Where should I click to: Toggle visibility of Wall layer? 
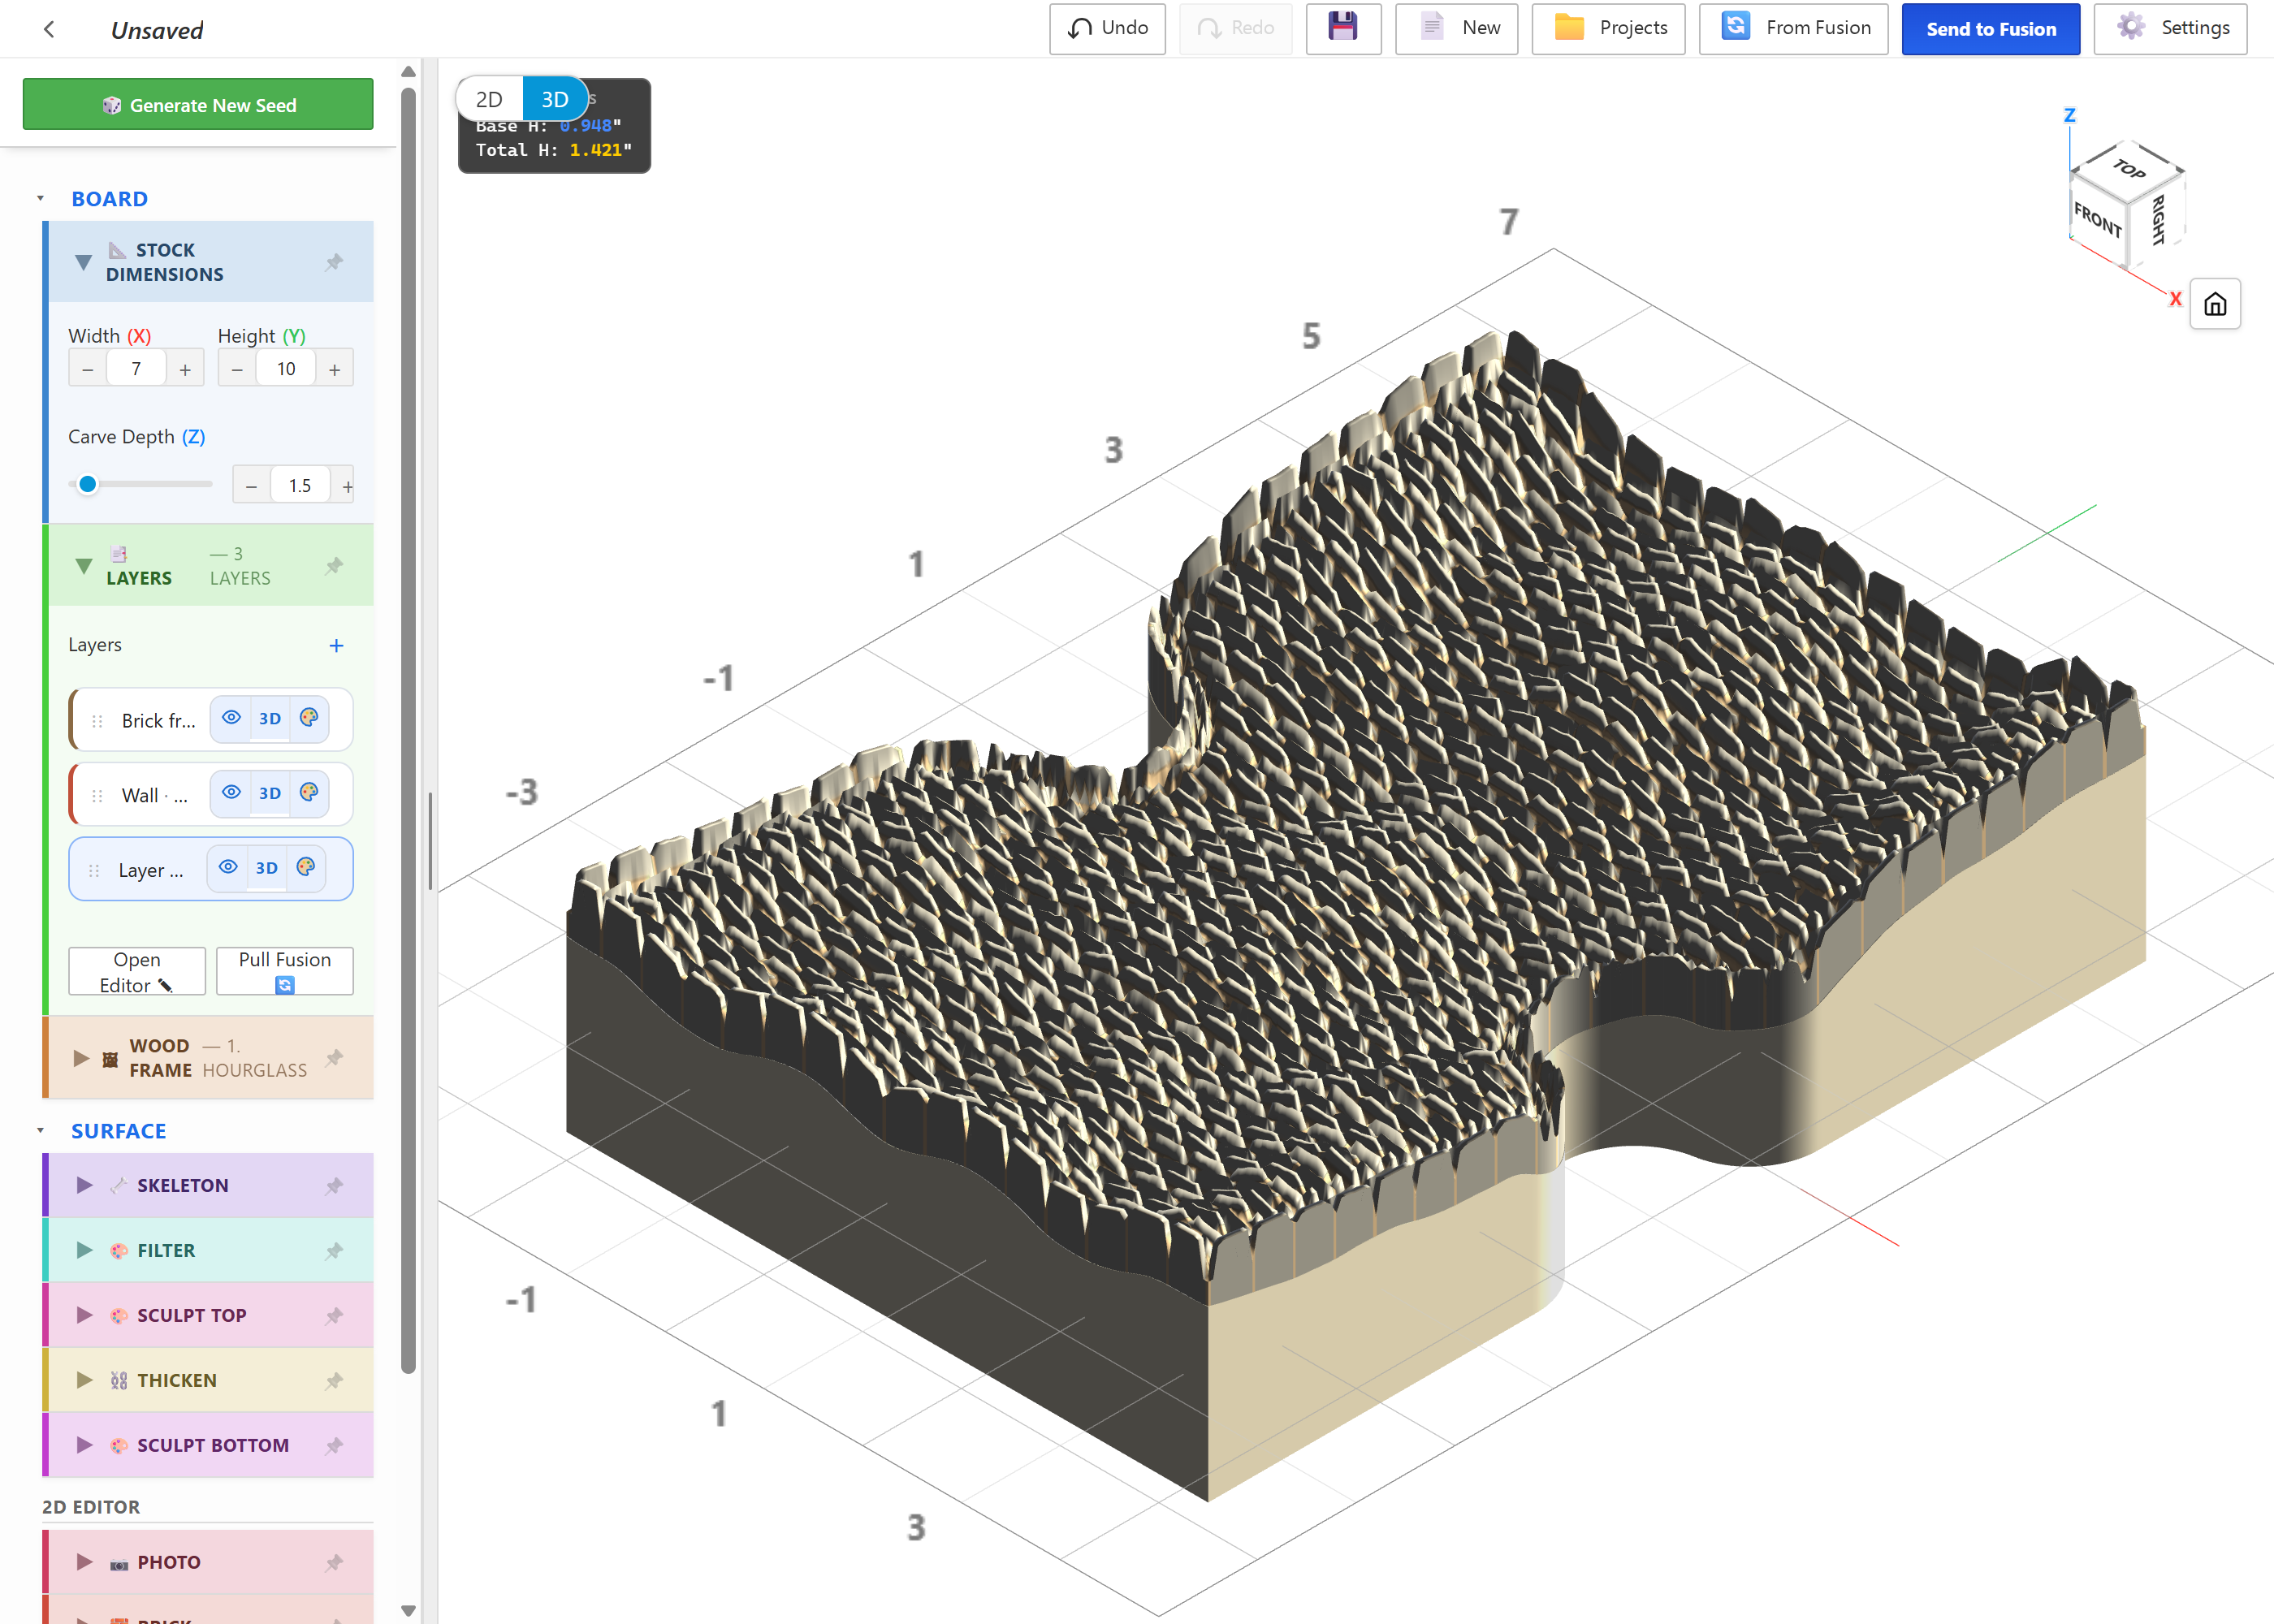[231, 793]
